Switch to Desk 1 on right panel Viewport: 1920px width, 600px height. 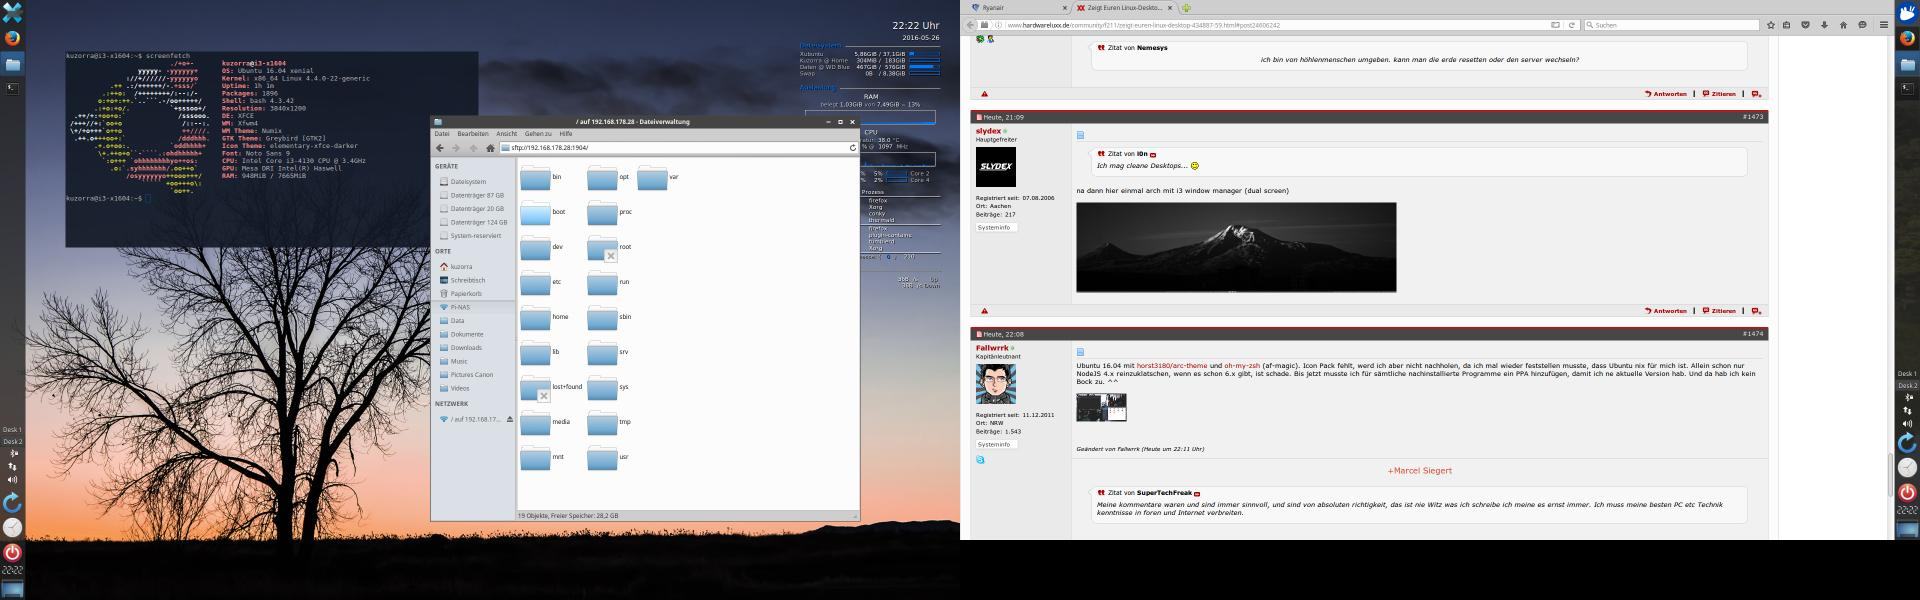pyautogui.click(x=1907, y=374)
